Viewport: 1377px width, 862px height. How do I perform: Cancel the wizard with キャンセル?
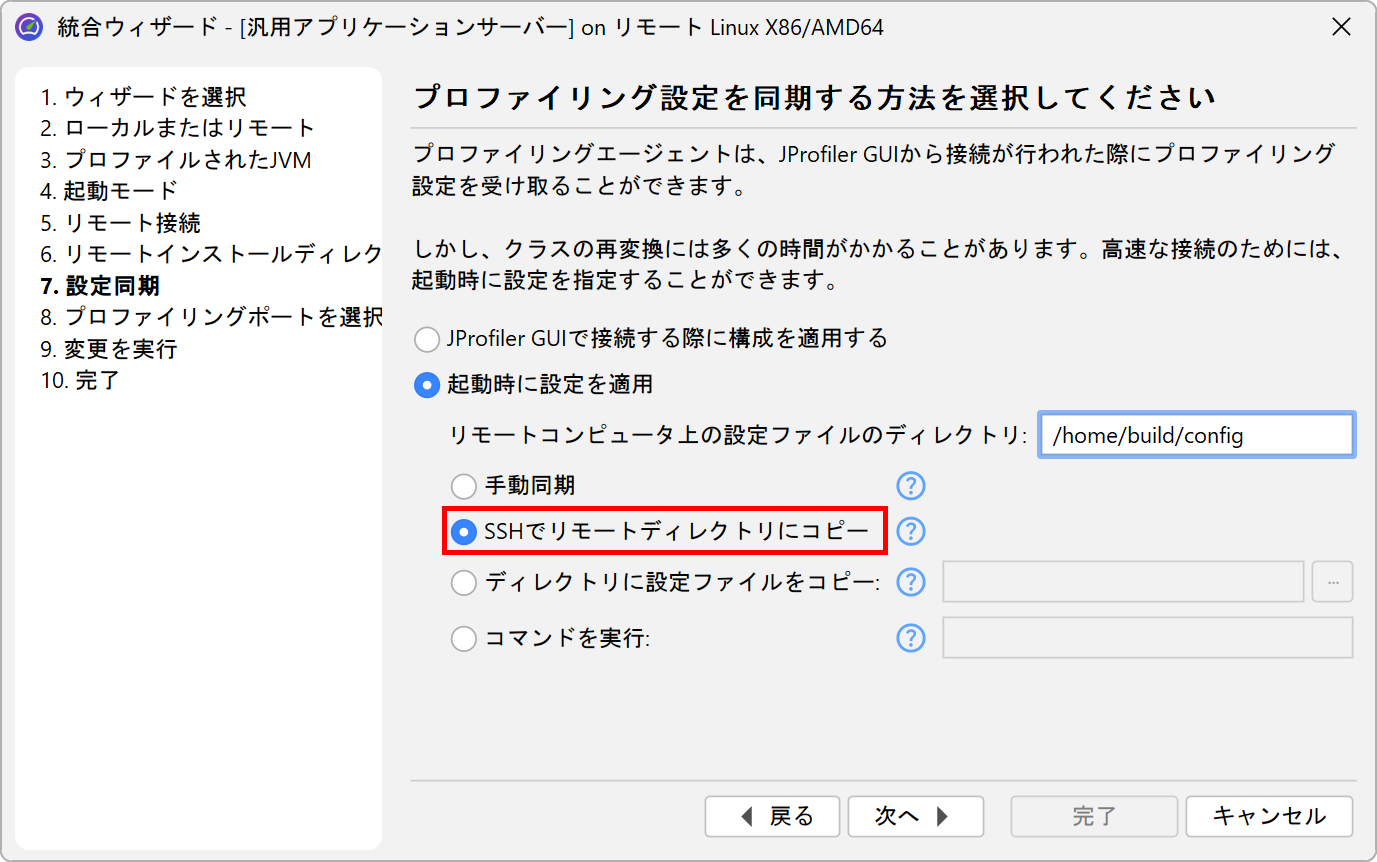pos(1269,816)
